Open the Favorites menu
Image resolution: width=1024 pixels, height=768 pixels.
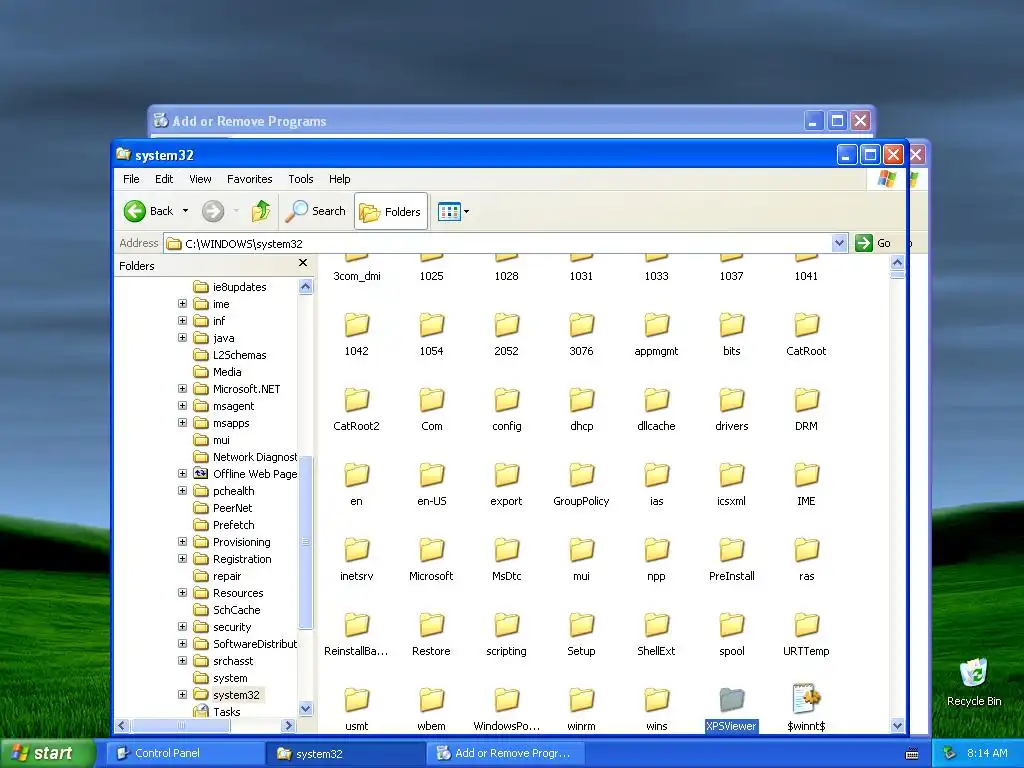(249, 179)
